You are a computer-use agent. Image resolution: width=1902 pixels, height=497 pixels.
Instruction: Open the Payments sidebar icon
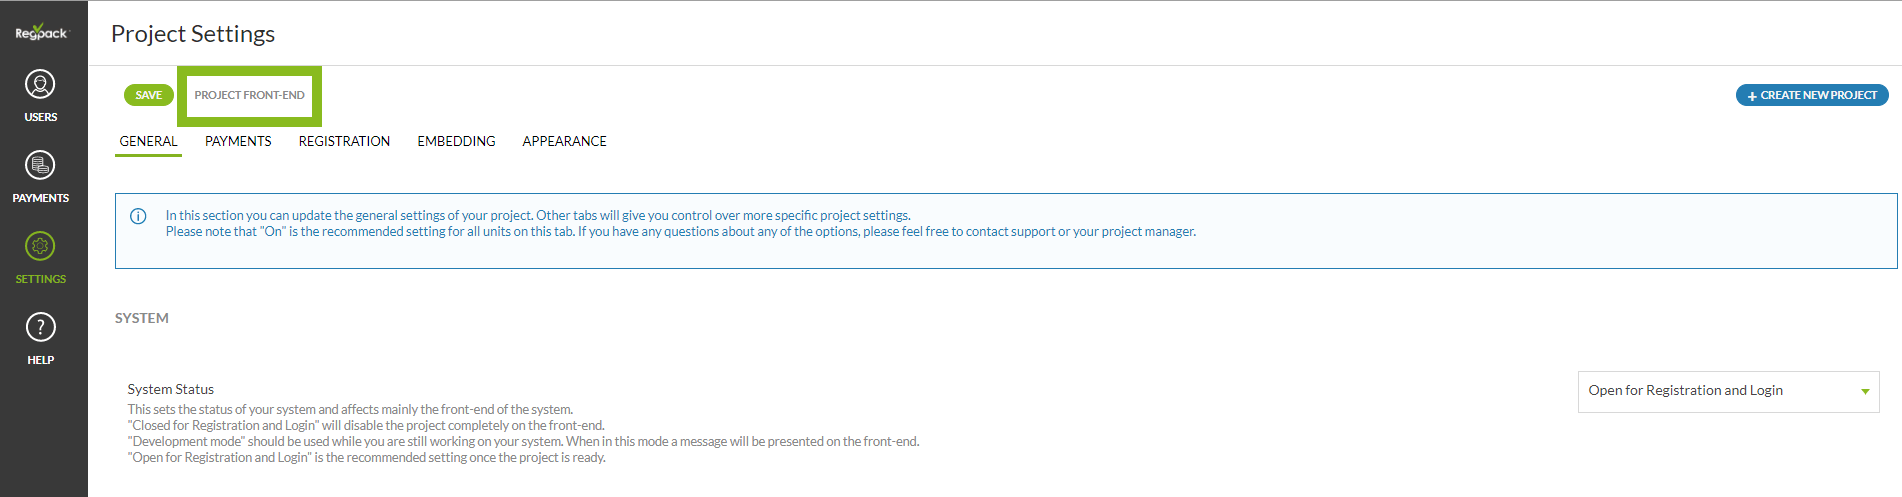[x=40, y=166]
